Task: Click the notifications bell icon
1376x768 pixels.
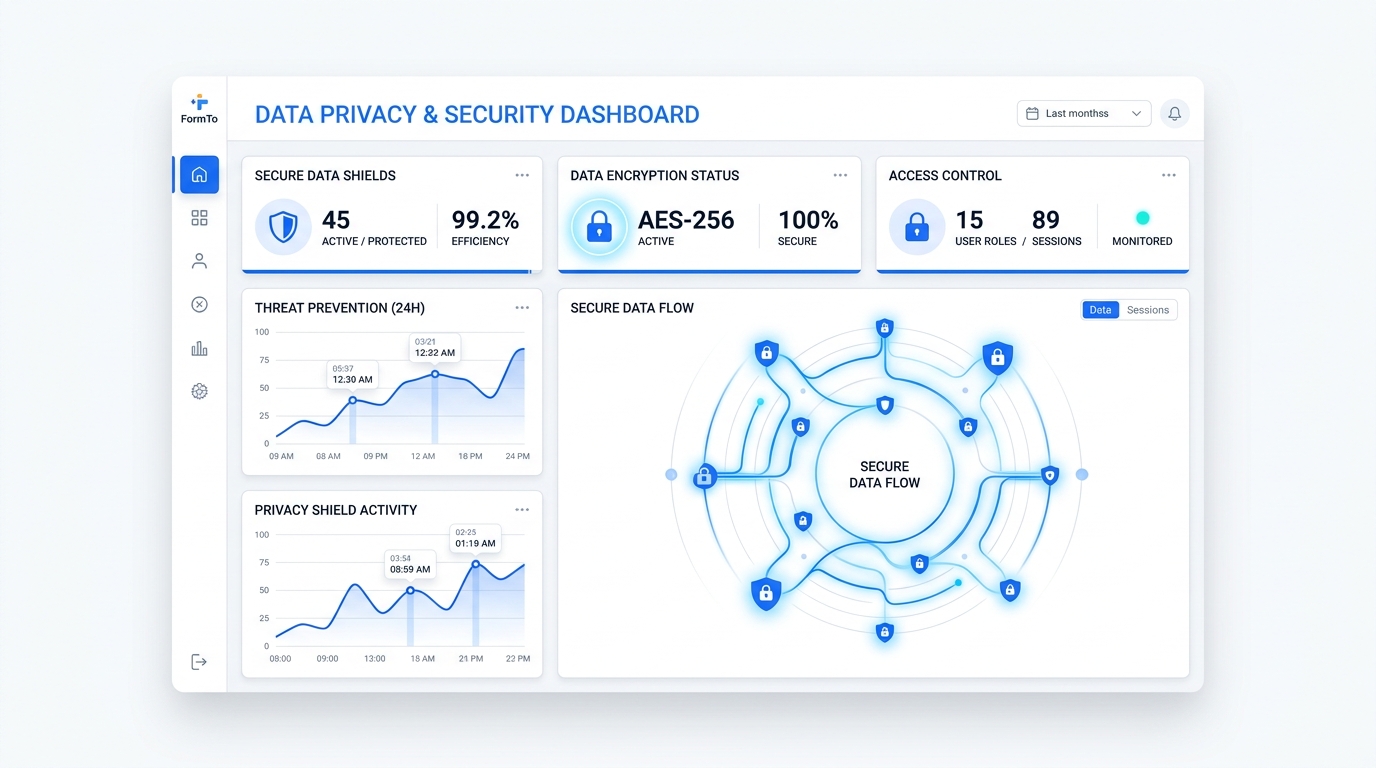Action: (x=1174, y=113)
